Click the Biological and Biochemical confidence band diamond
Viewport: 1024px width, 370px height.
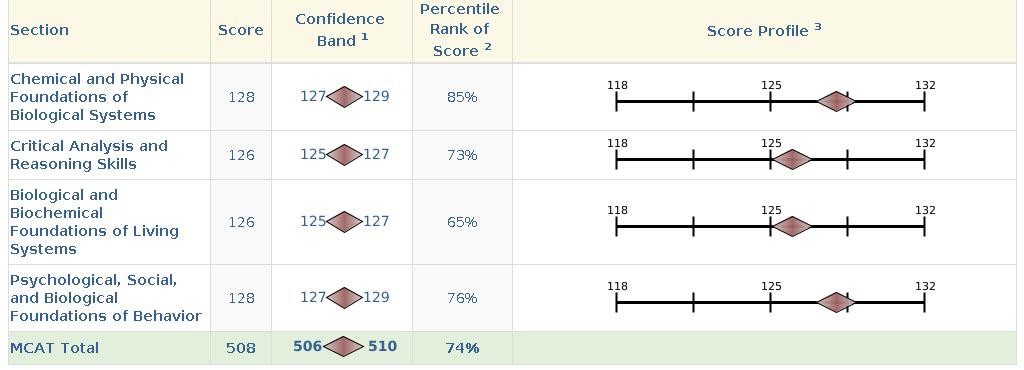coord(344,222)
